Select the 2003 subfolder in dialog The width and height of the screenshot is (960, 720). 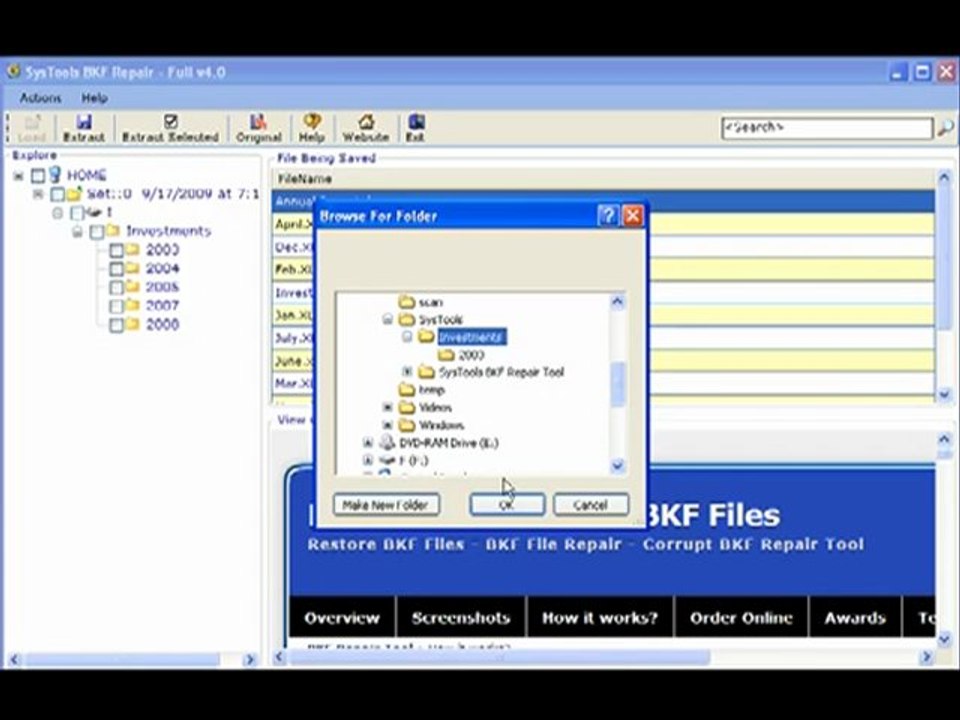point(471,354)
